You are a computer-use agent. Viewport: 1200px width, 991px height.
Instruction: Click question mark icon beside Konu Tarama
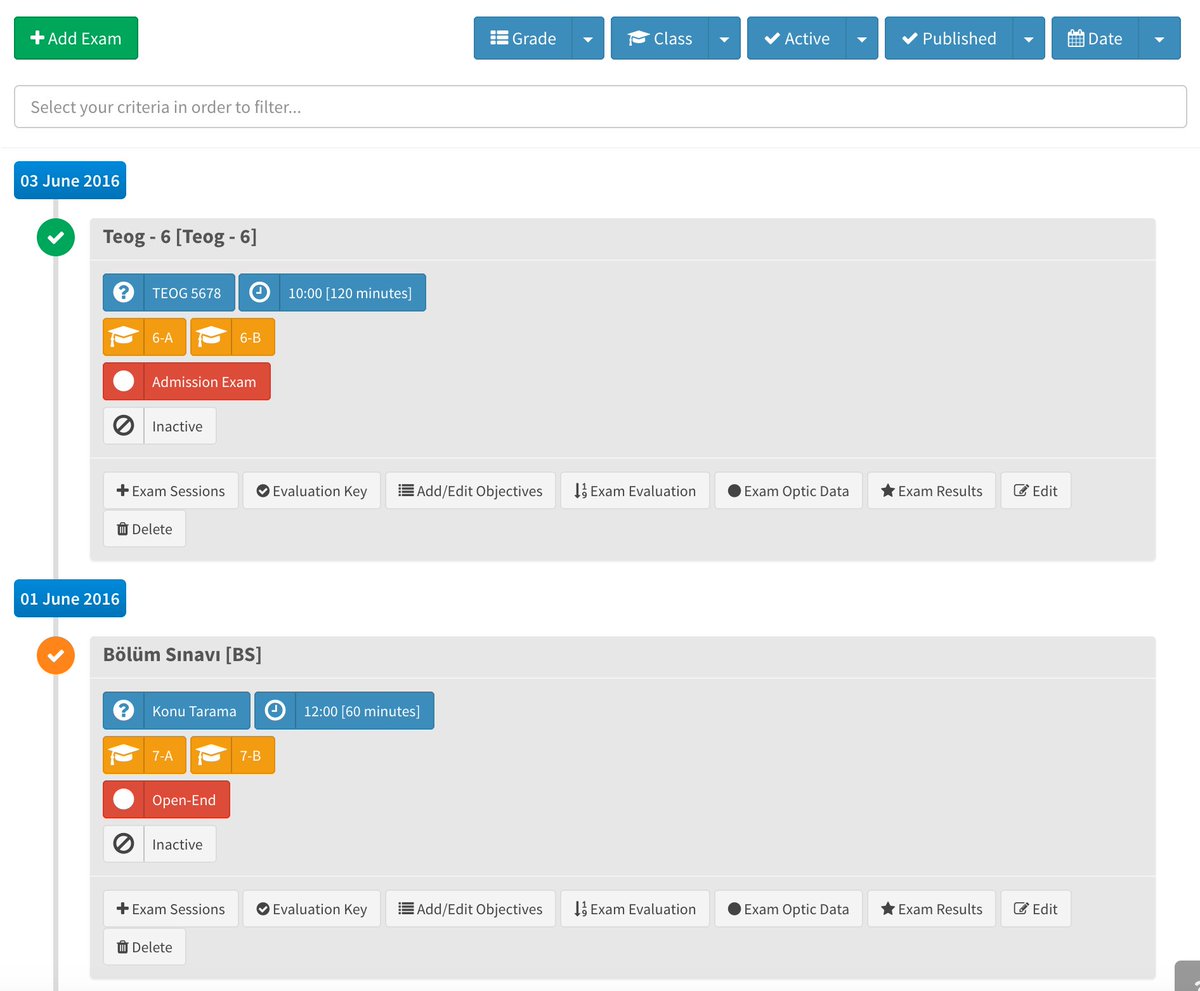[123, 711]
